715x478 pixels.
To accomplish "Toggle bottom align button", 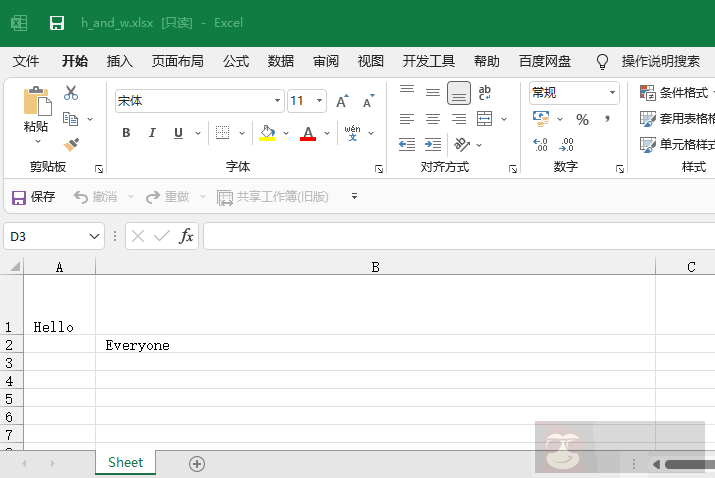I will [459, 93].
